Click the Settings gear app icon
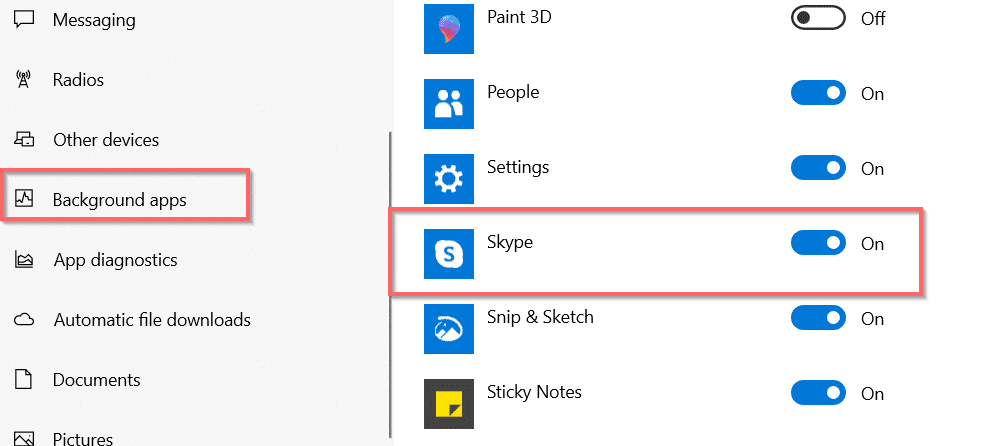The height and width of the screenshot is (446, 991). point(449,178)
